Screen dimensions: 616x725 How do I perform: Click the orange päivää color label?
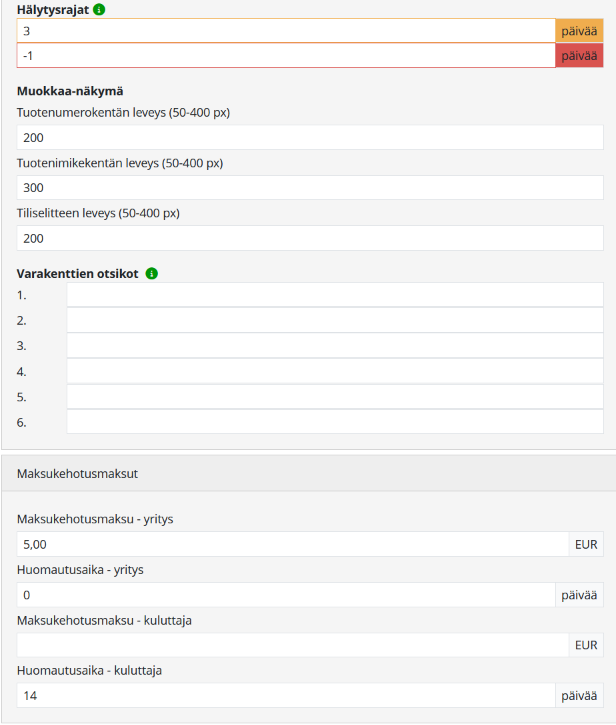[x=579, y=31]
